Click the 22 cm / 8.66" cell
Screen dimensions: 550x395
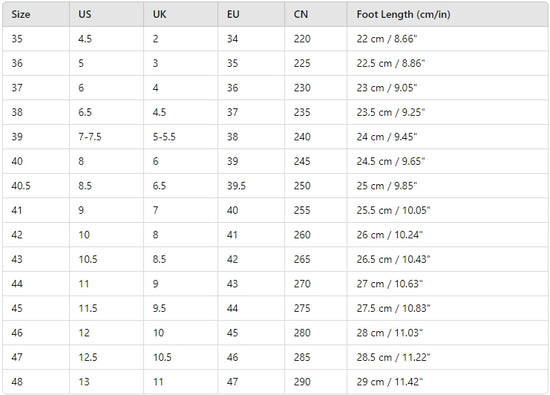(447, 39)
